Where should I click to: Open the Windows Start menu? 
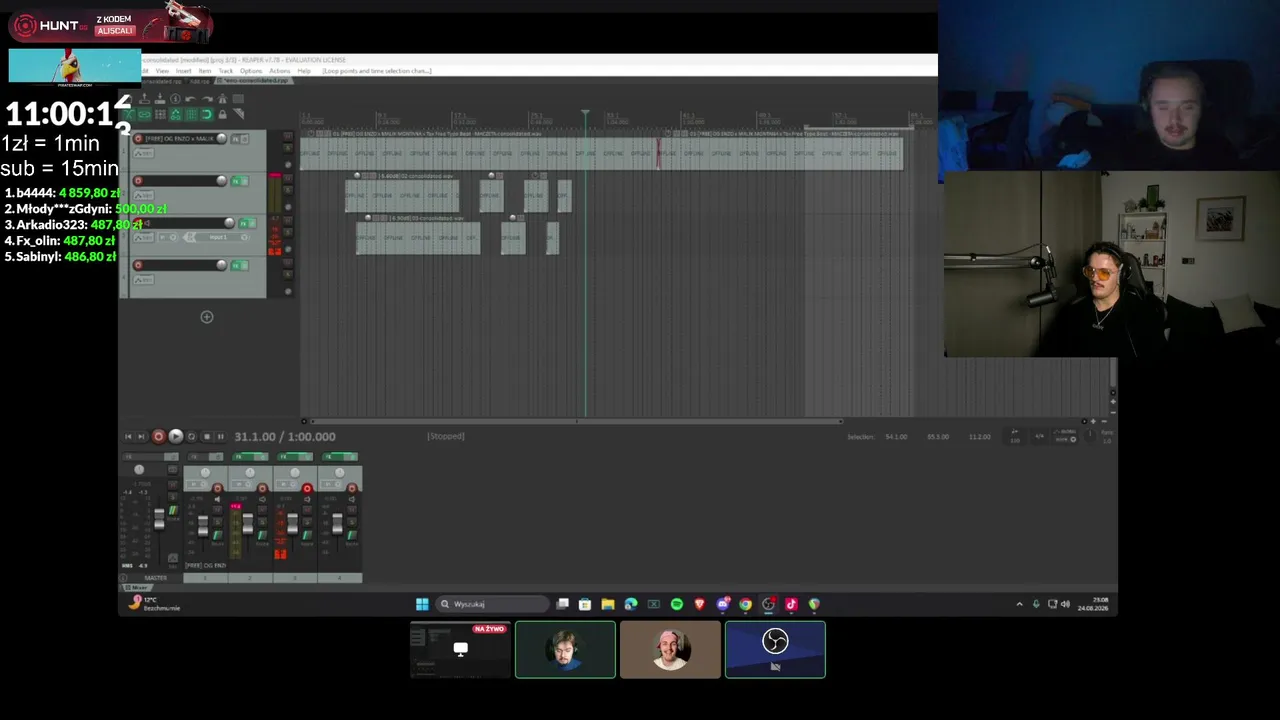click(422, 604)
